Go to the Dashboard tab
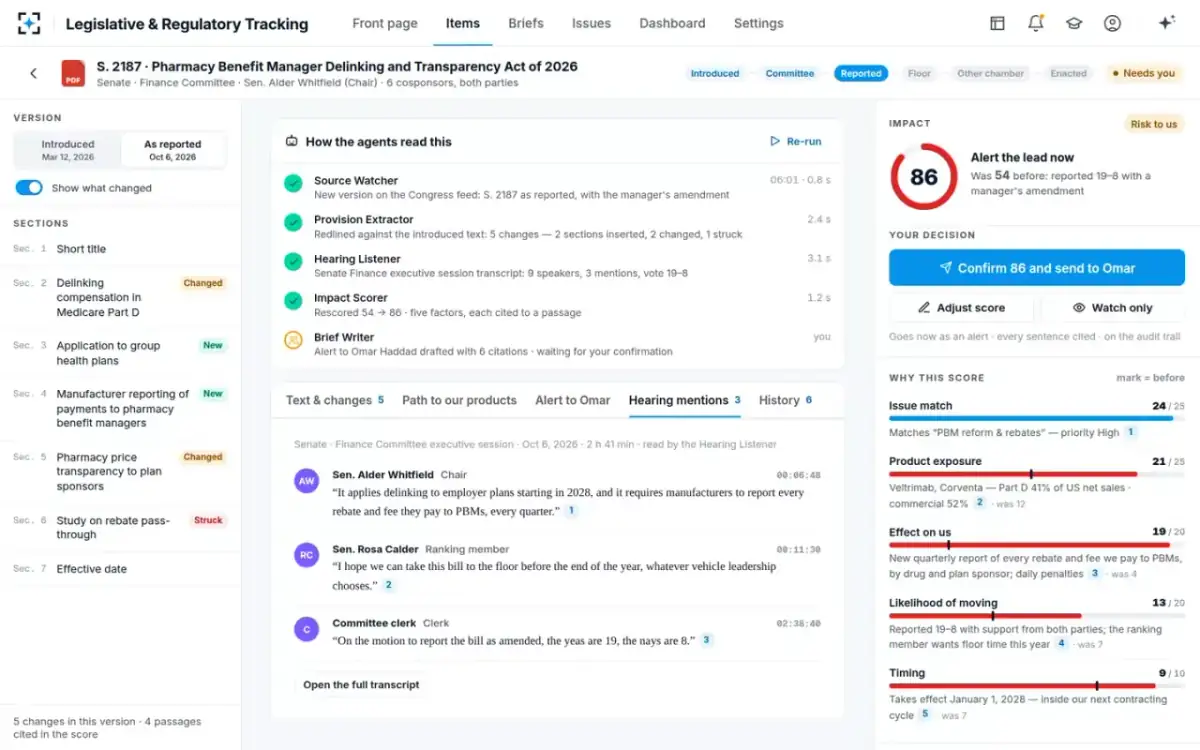Viewport: 1200px width, 750px height. tap(672, 23)
